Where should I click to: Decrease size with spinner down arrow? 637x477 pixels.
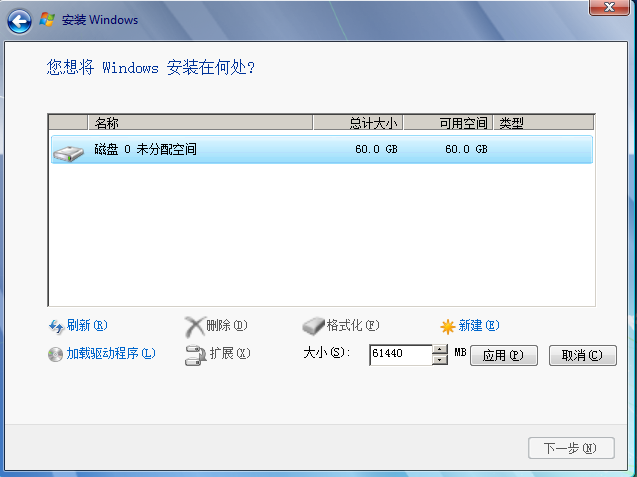coord(440,360)
